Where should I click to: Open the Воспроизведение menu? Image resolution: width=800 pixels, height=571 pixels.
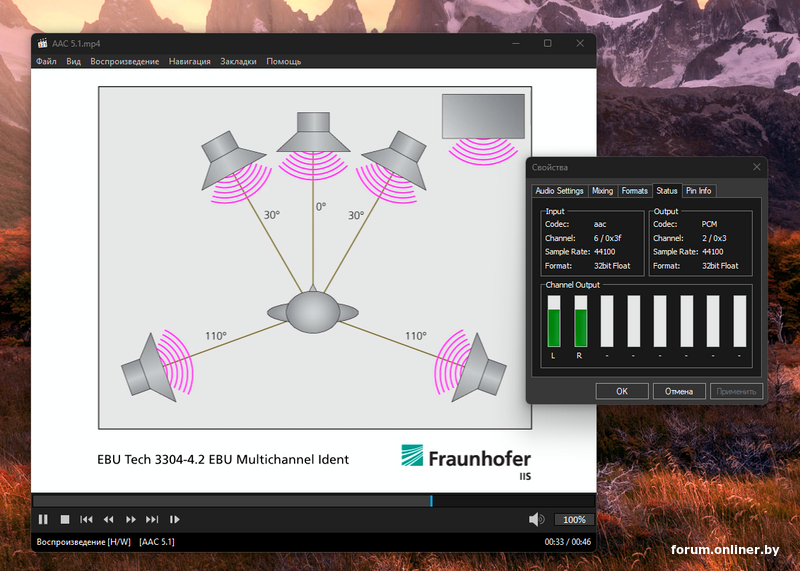(125, 61)
